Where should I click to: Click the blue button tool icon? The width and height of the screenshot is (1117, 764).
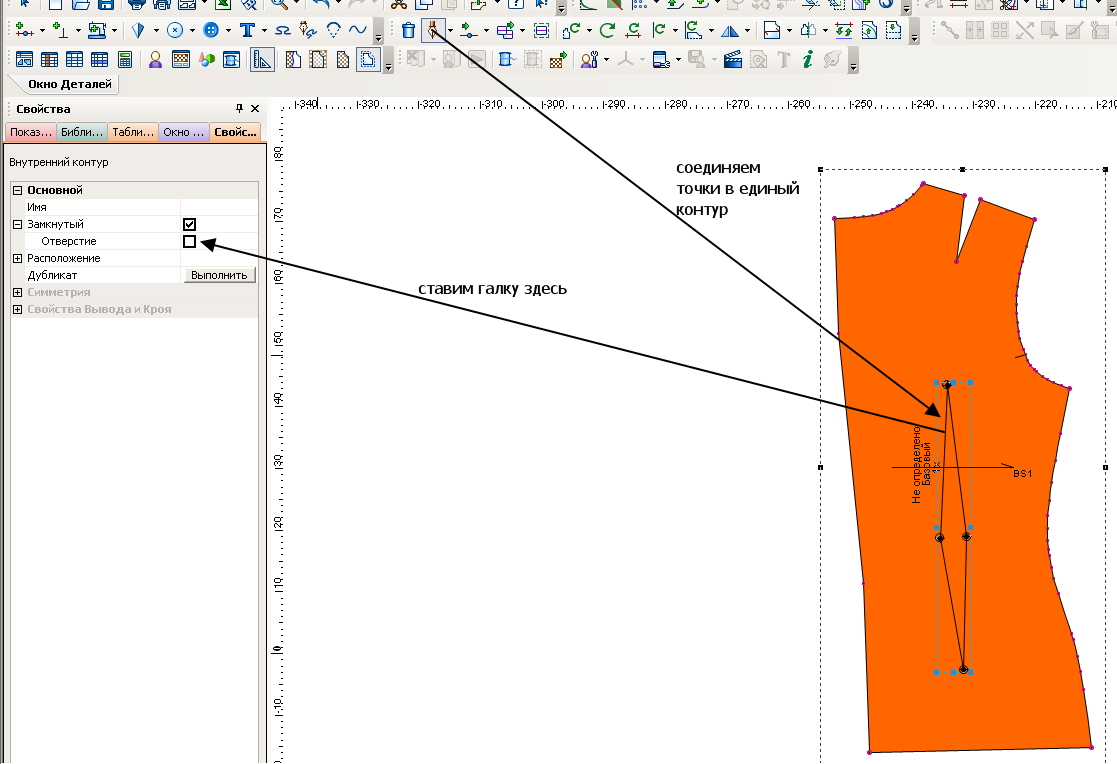210,30
